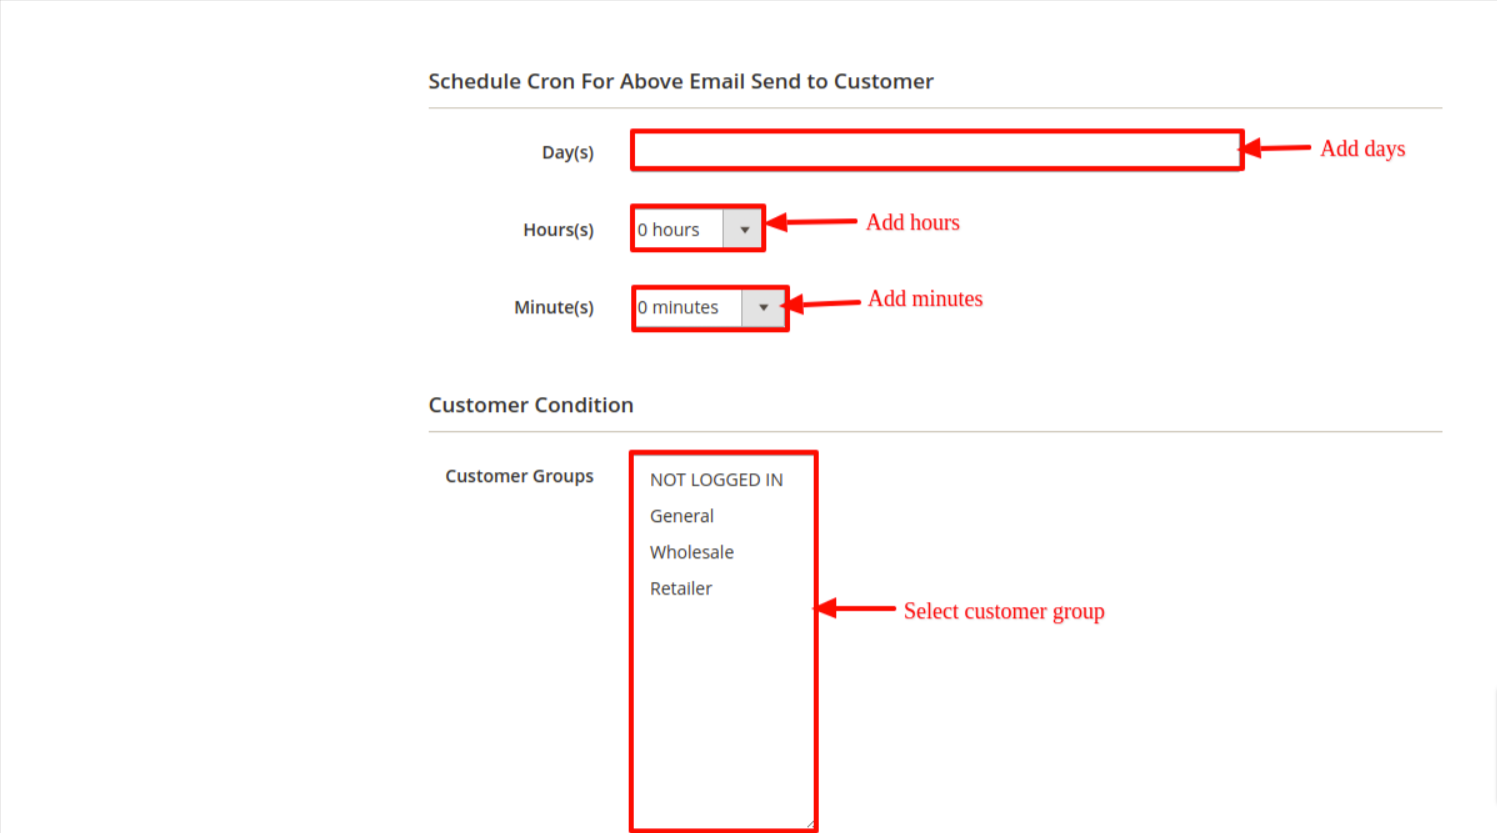Click the Customer Condition section heading

pos(531,405)
